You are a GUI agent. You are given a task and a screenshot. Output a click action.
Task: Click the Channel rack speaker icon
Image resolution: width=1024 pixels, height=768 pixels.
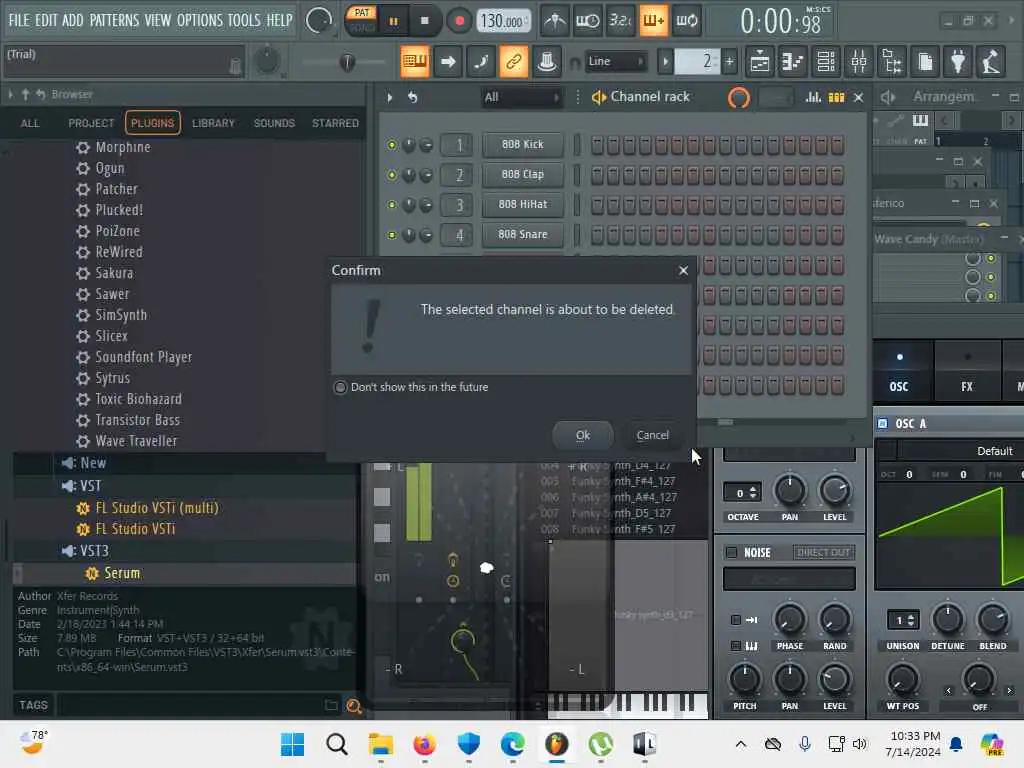(598, 97)
